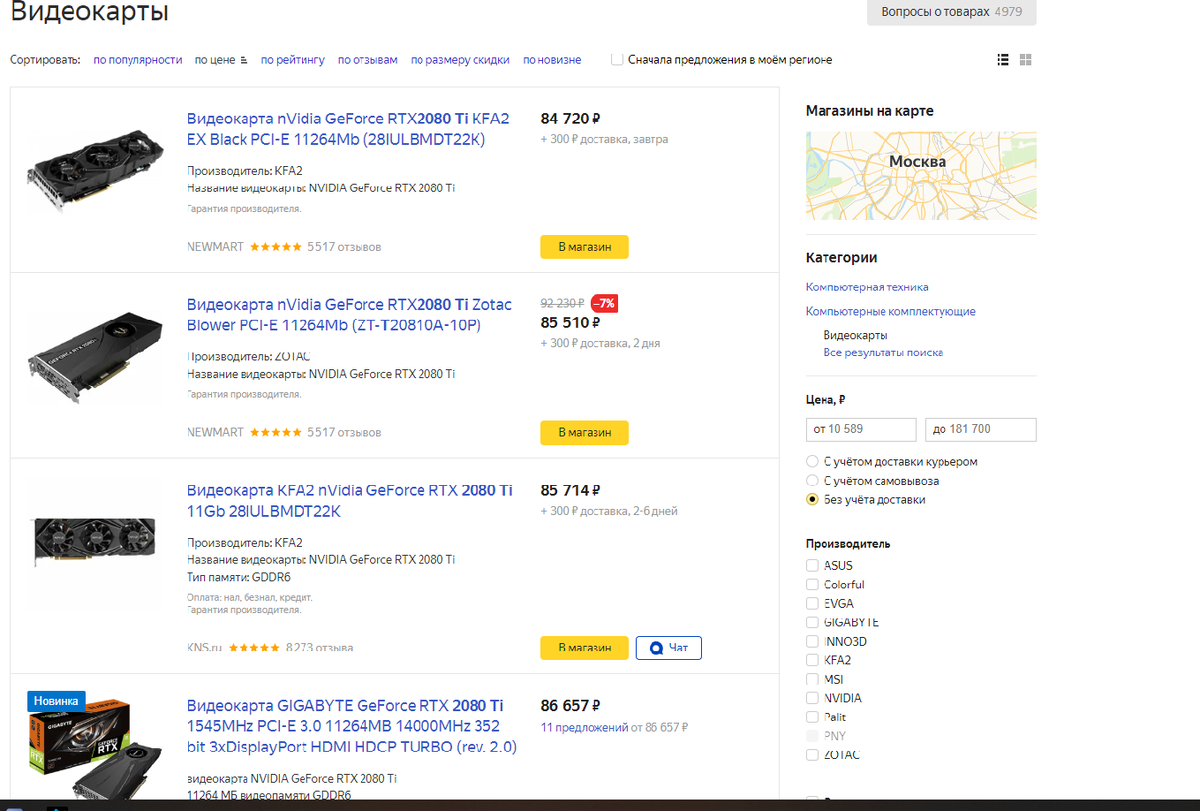Open 'Все результаты поиска' link

883,353
